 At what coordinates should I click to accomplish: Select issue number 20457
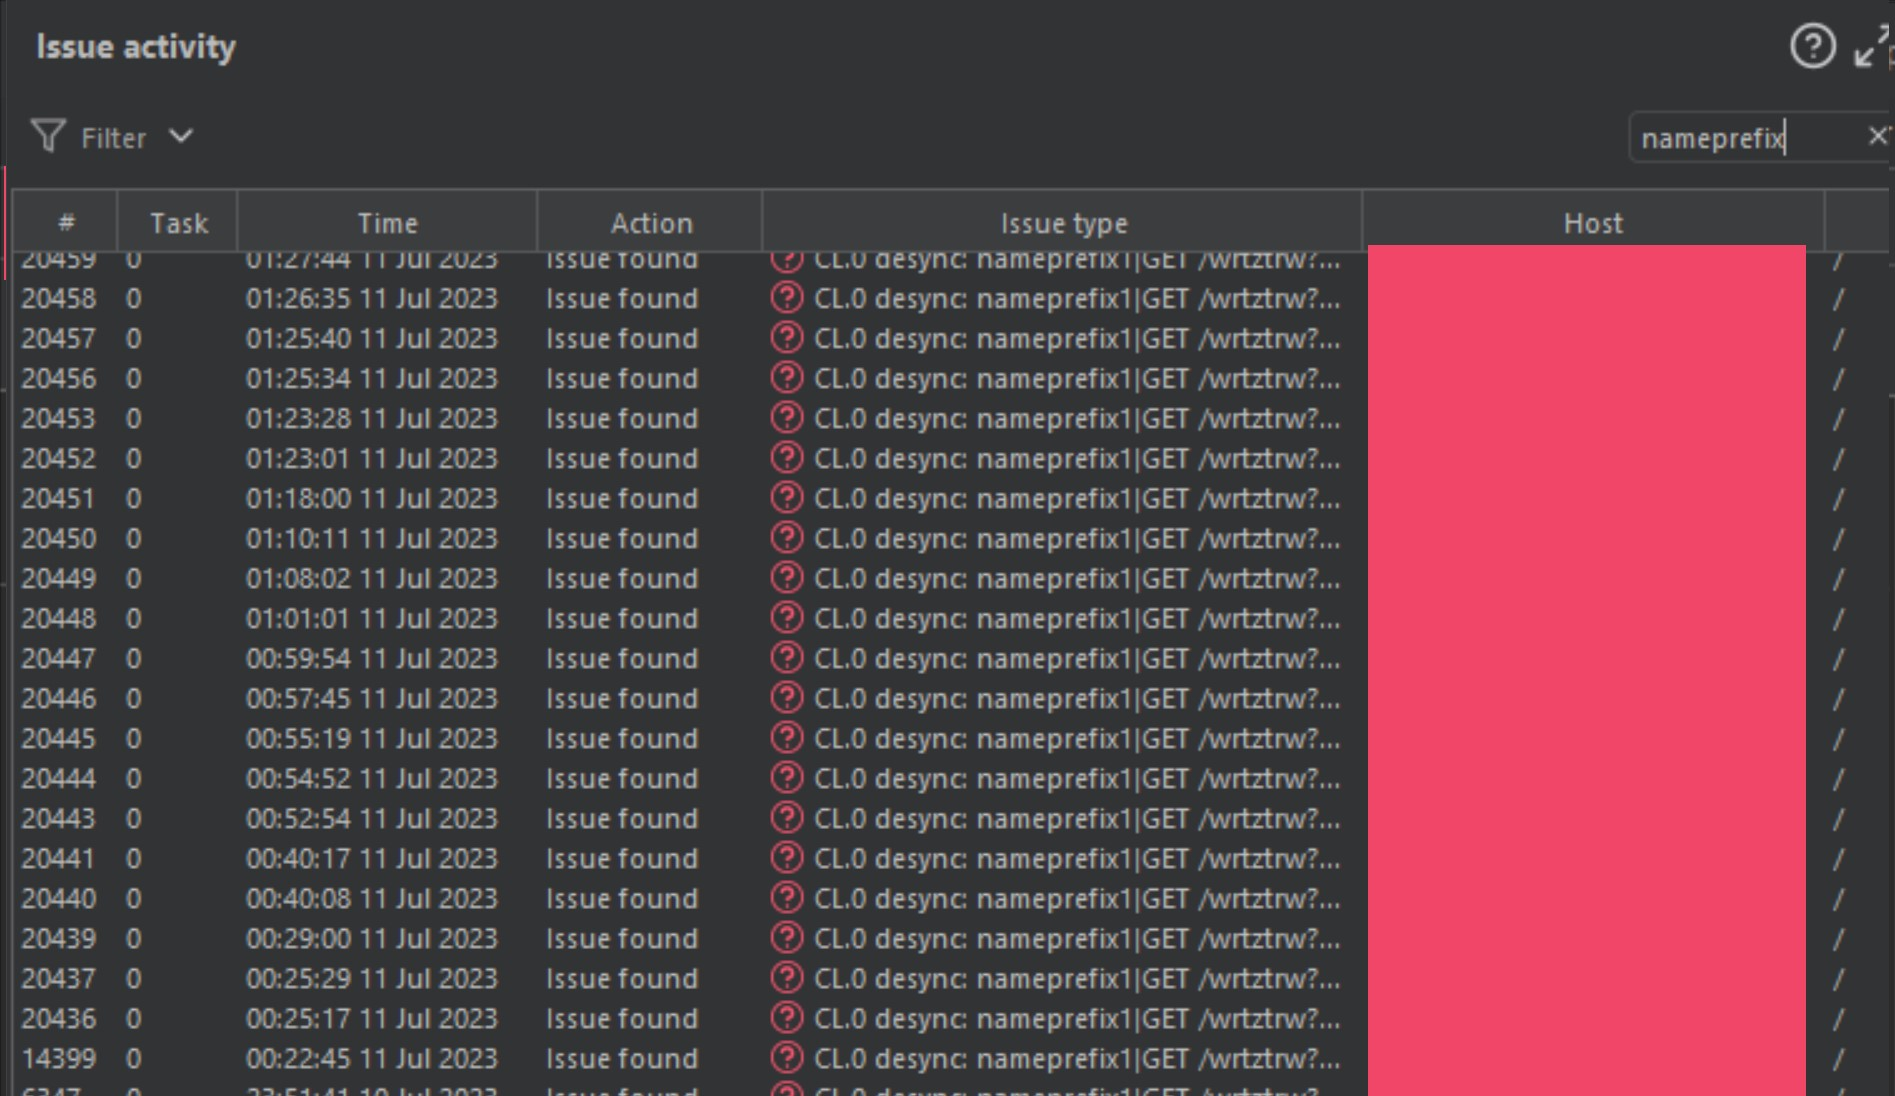[x=59, y=338]
